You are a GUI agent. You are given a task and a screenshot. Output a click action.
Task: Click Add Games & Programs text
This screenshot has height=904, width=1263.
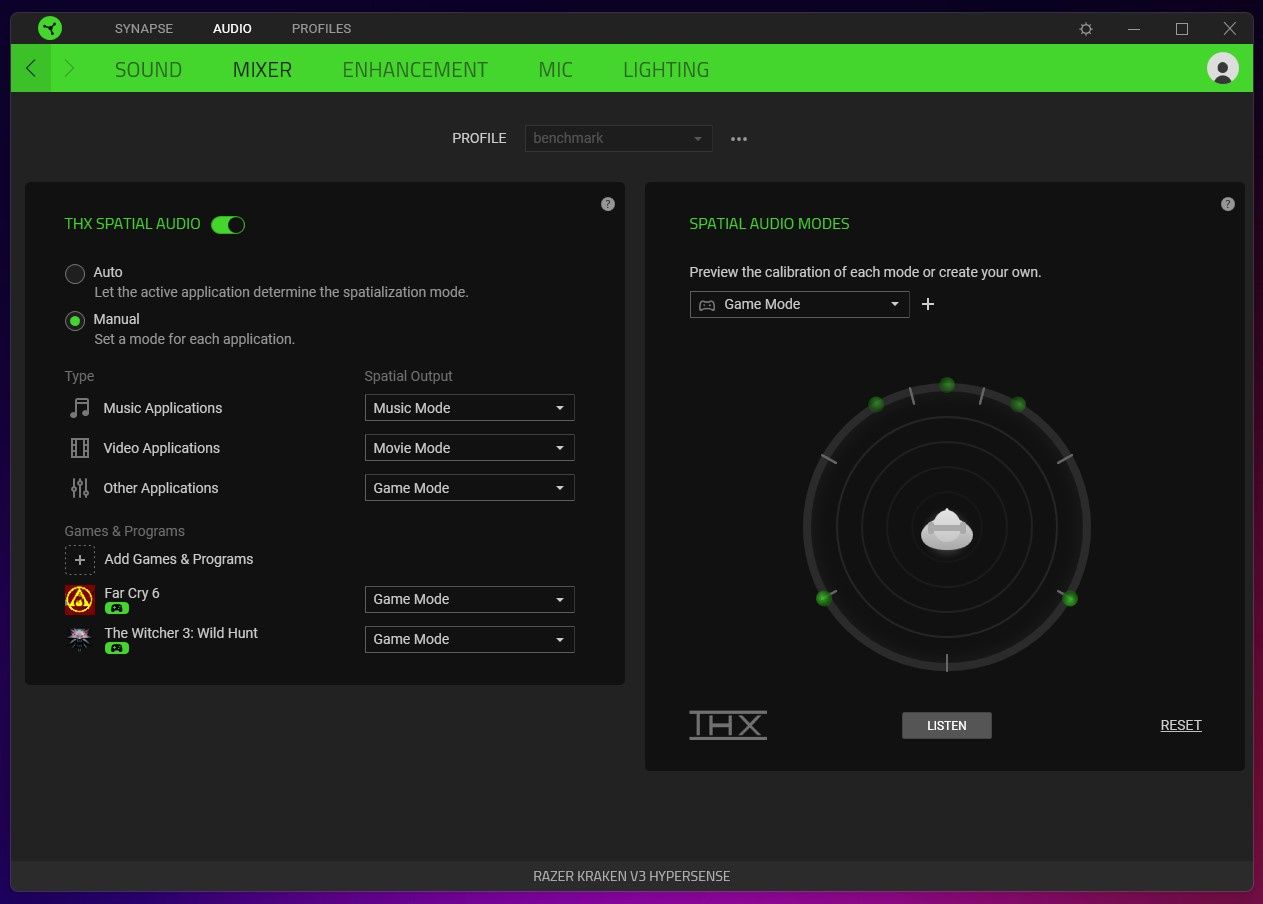pyautogui.click(x=179, y=559)
